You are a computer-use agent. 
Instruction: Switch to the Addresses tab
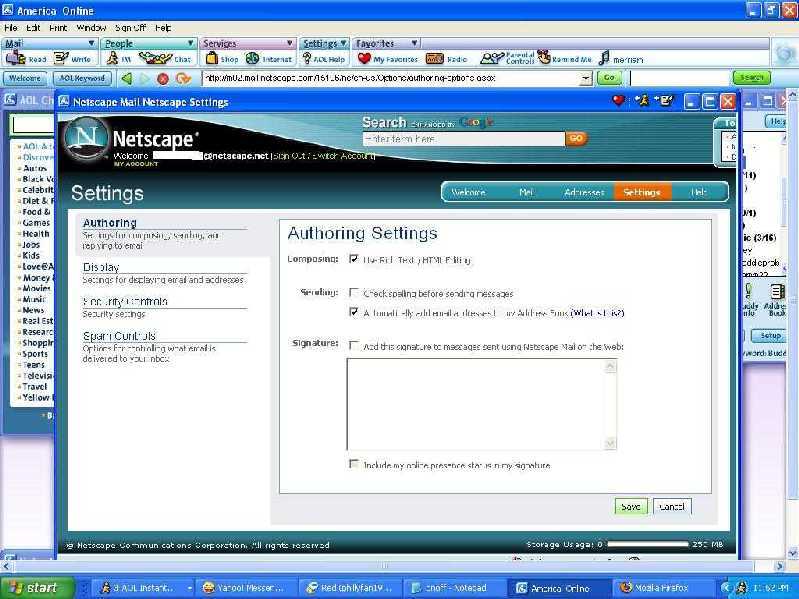584,193
